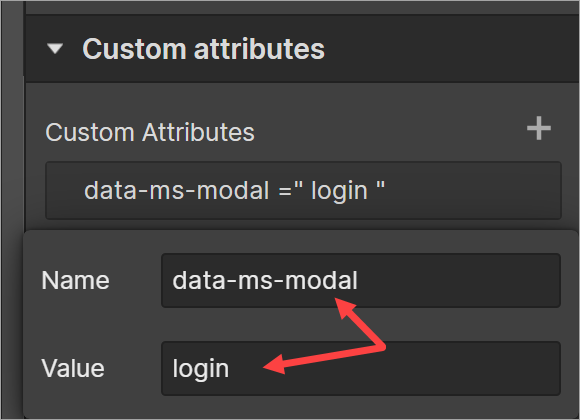The width and height of the screenshot is (580, 420).
Task: Focus the Value input field
Action: click(361, 369)
